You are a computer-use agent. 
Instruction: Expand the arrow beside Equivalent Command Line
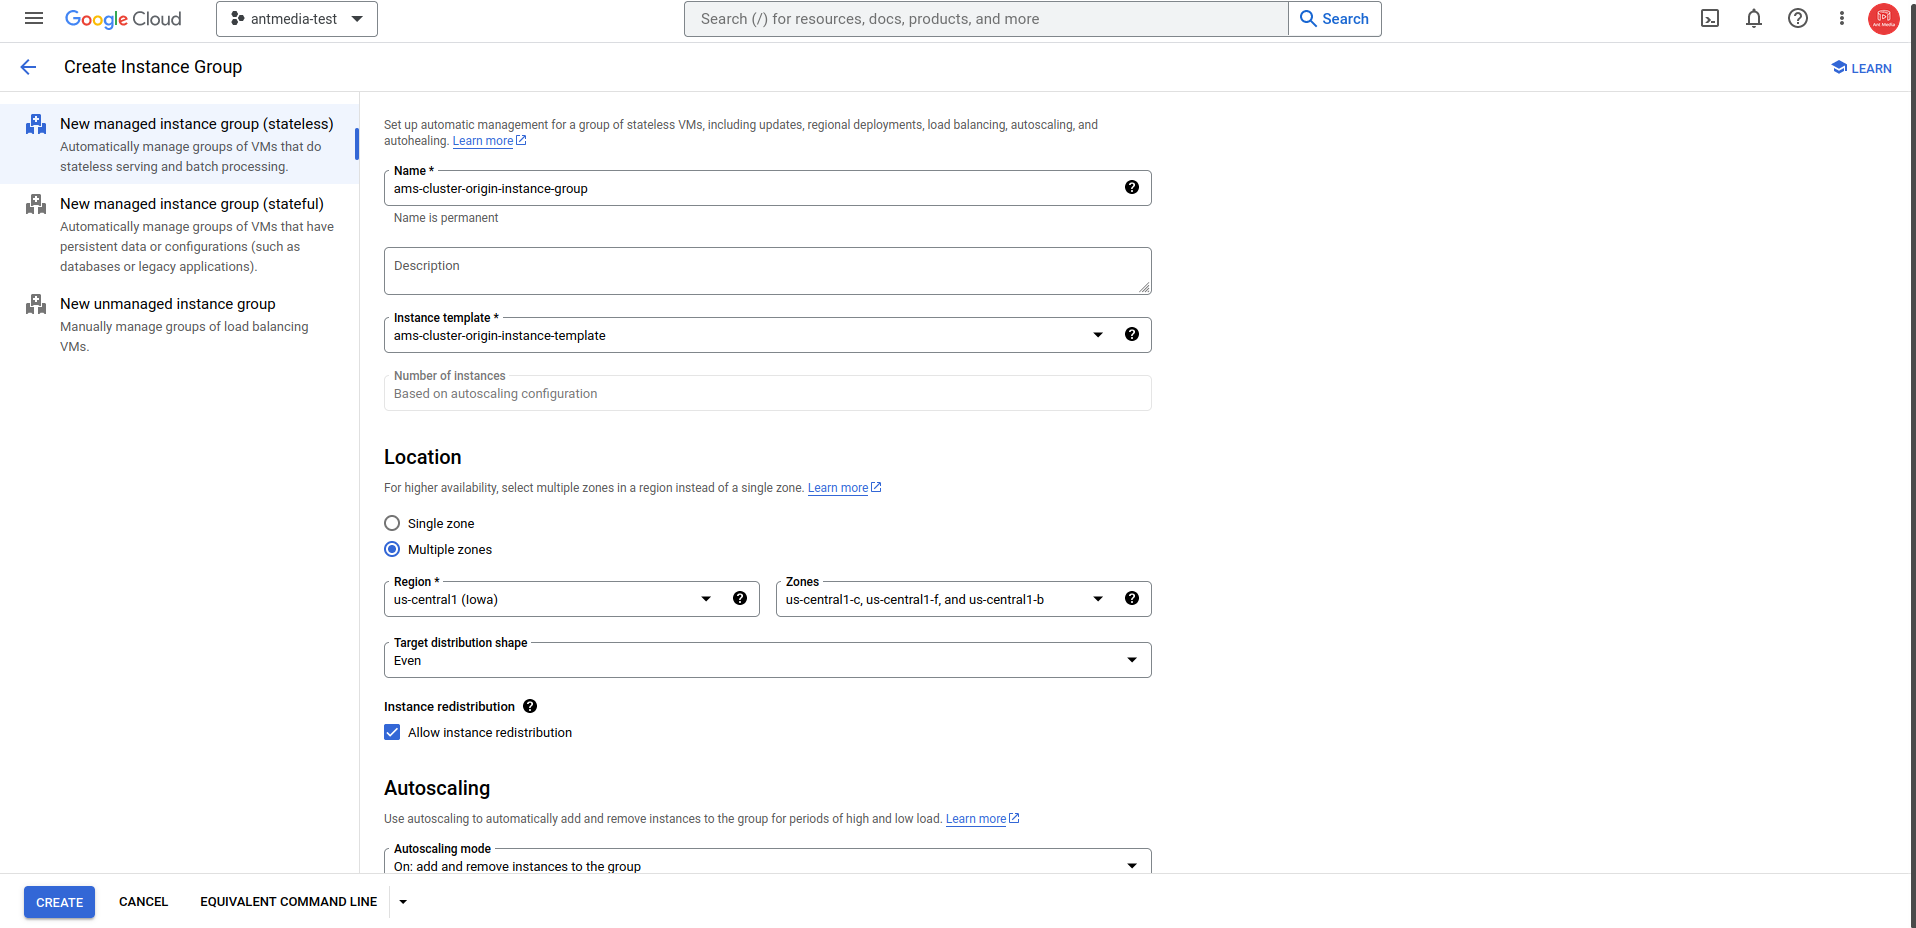tap(403, 902)
